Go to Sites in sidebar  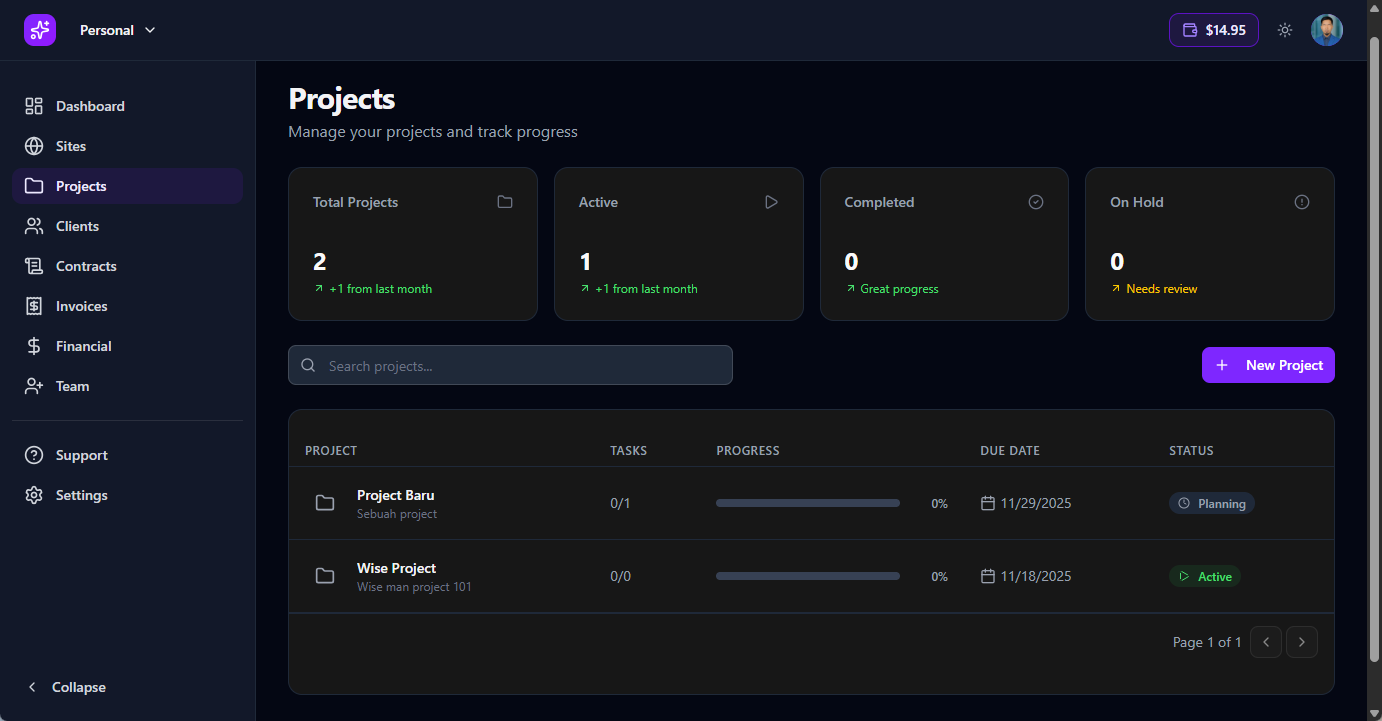click(x=70, y=146)
